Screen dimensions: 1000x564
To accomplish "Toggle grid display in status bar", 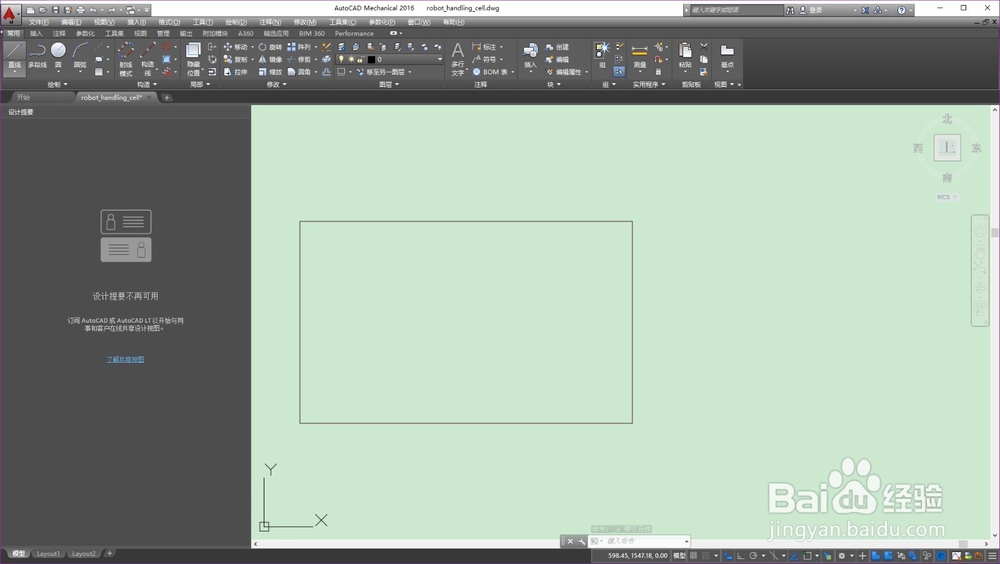I will [693, 556].
